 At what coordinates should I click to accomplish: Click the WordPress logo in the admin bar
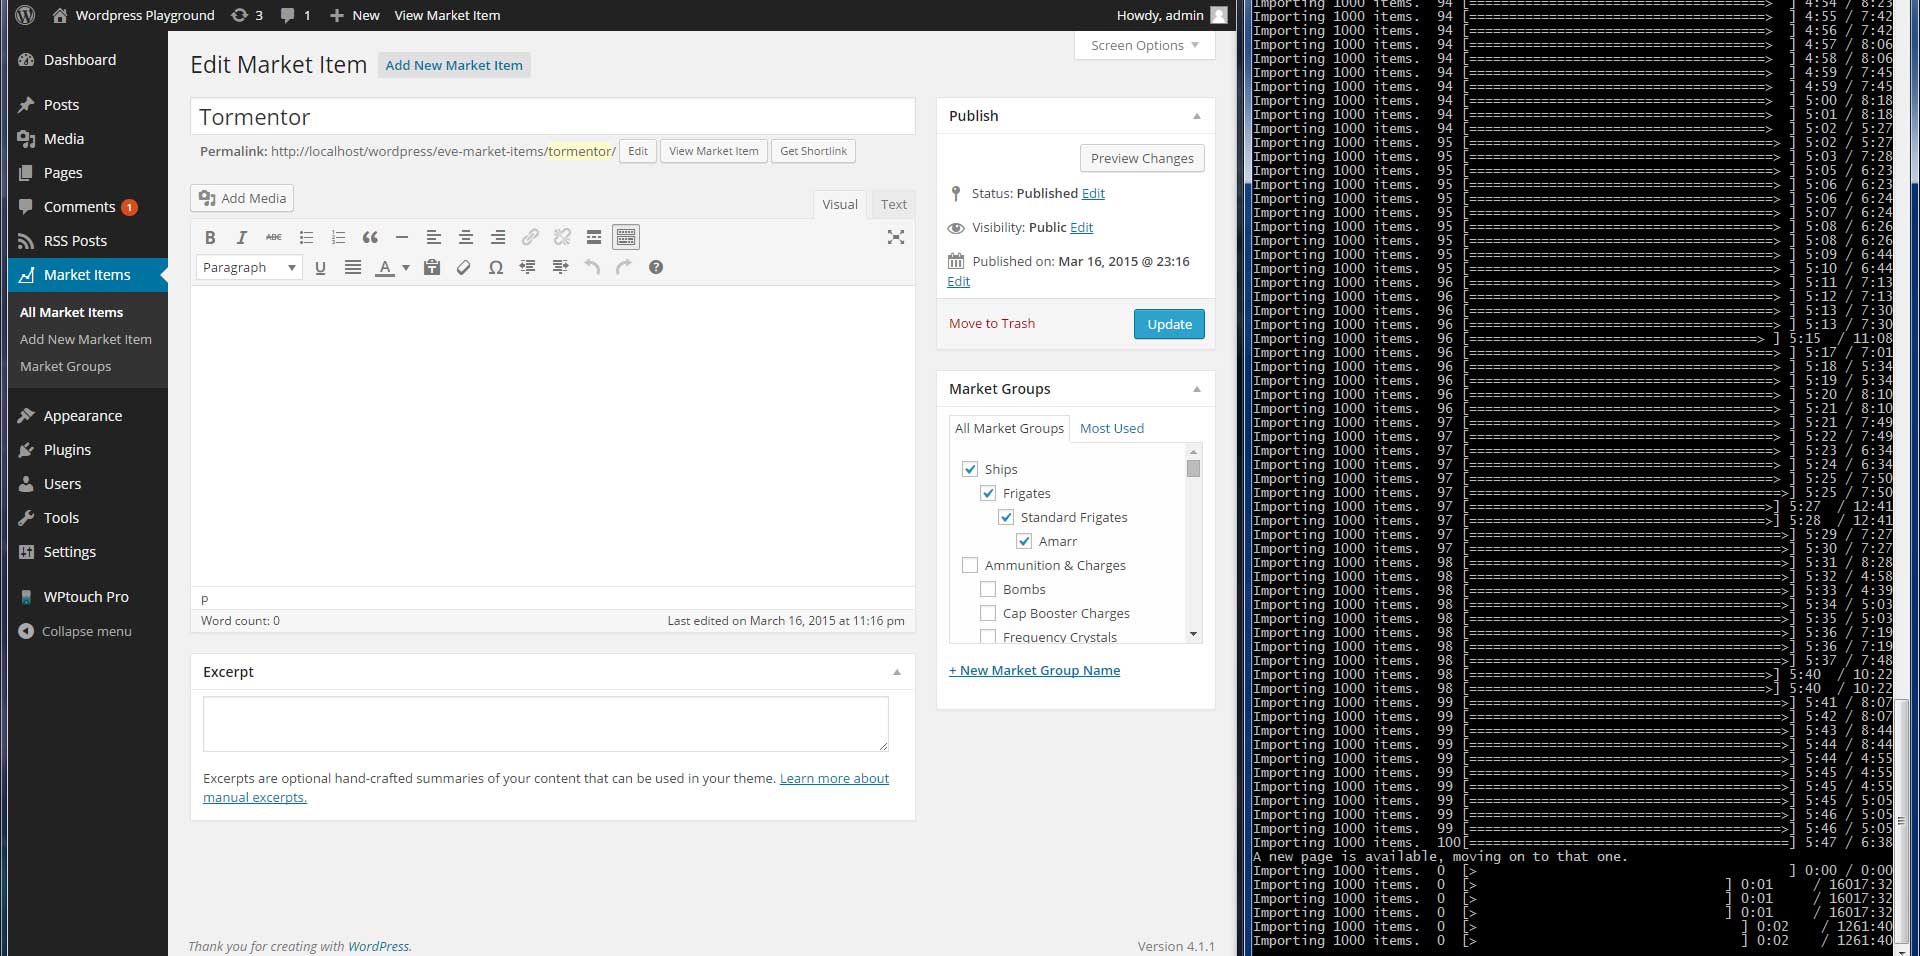(x=26, y=15)
